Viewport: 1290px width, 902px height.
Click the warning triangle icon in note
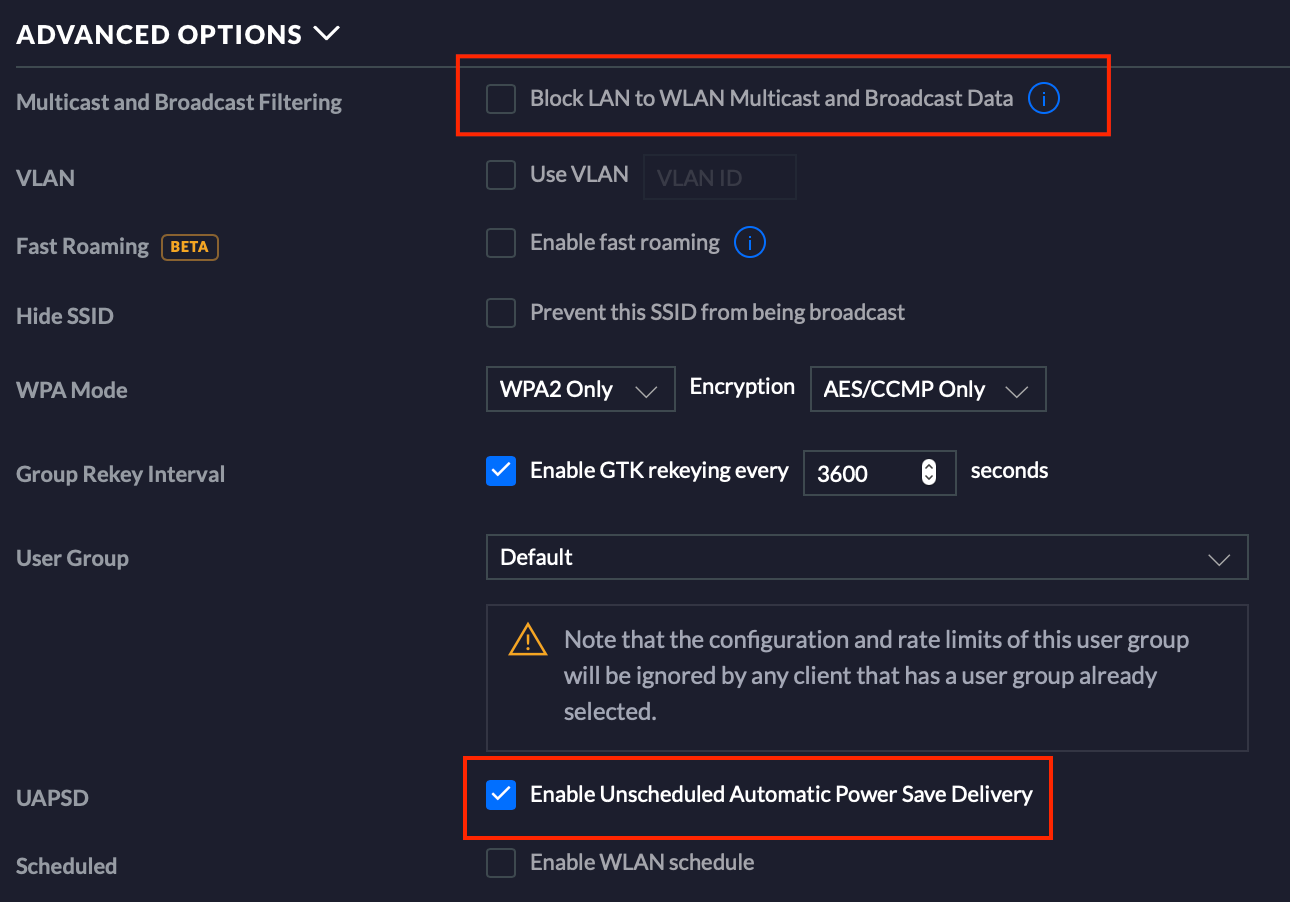527,640
